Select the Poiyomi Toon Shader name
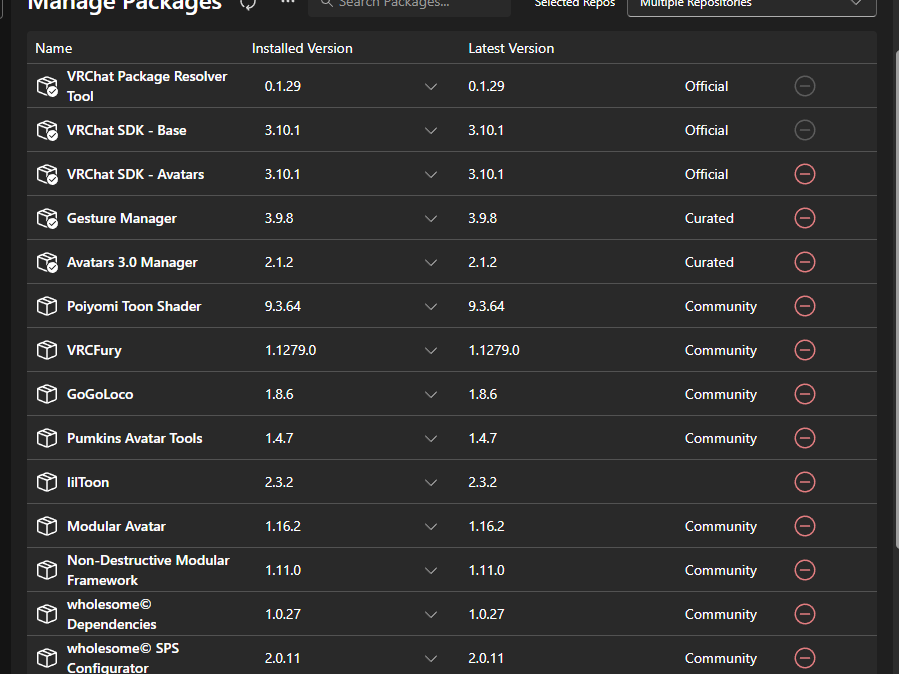The image size is (899, 674). 134,306
